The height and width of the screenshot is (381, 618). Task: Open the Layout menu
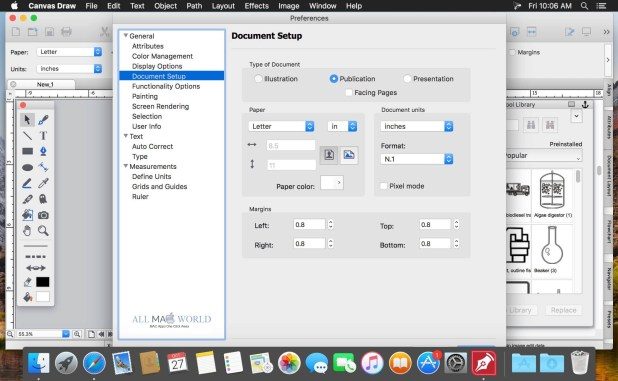pos(223,6)
